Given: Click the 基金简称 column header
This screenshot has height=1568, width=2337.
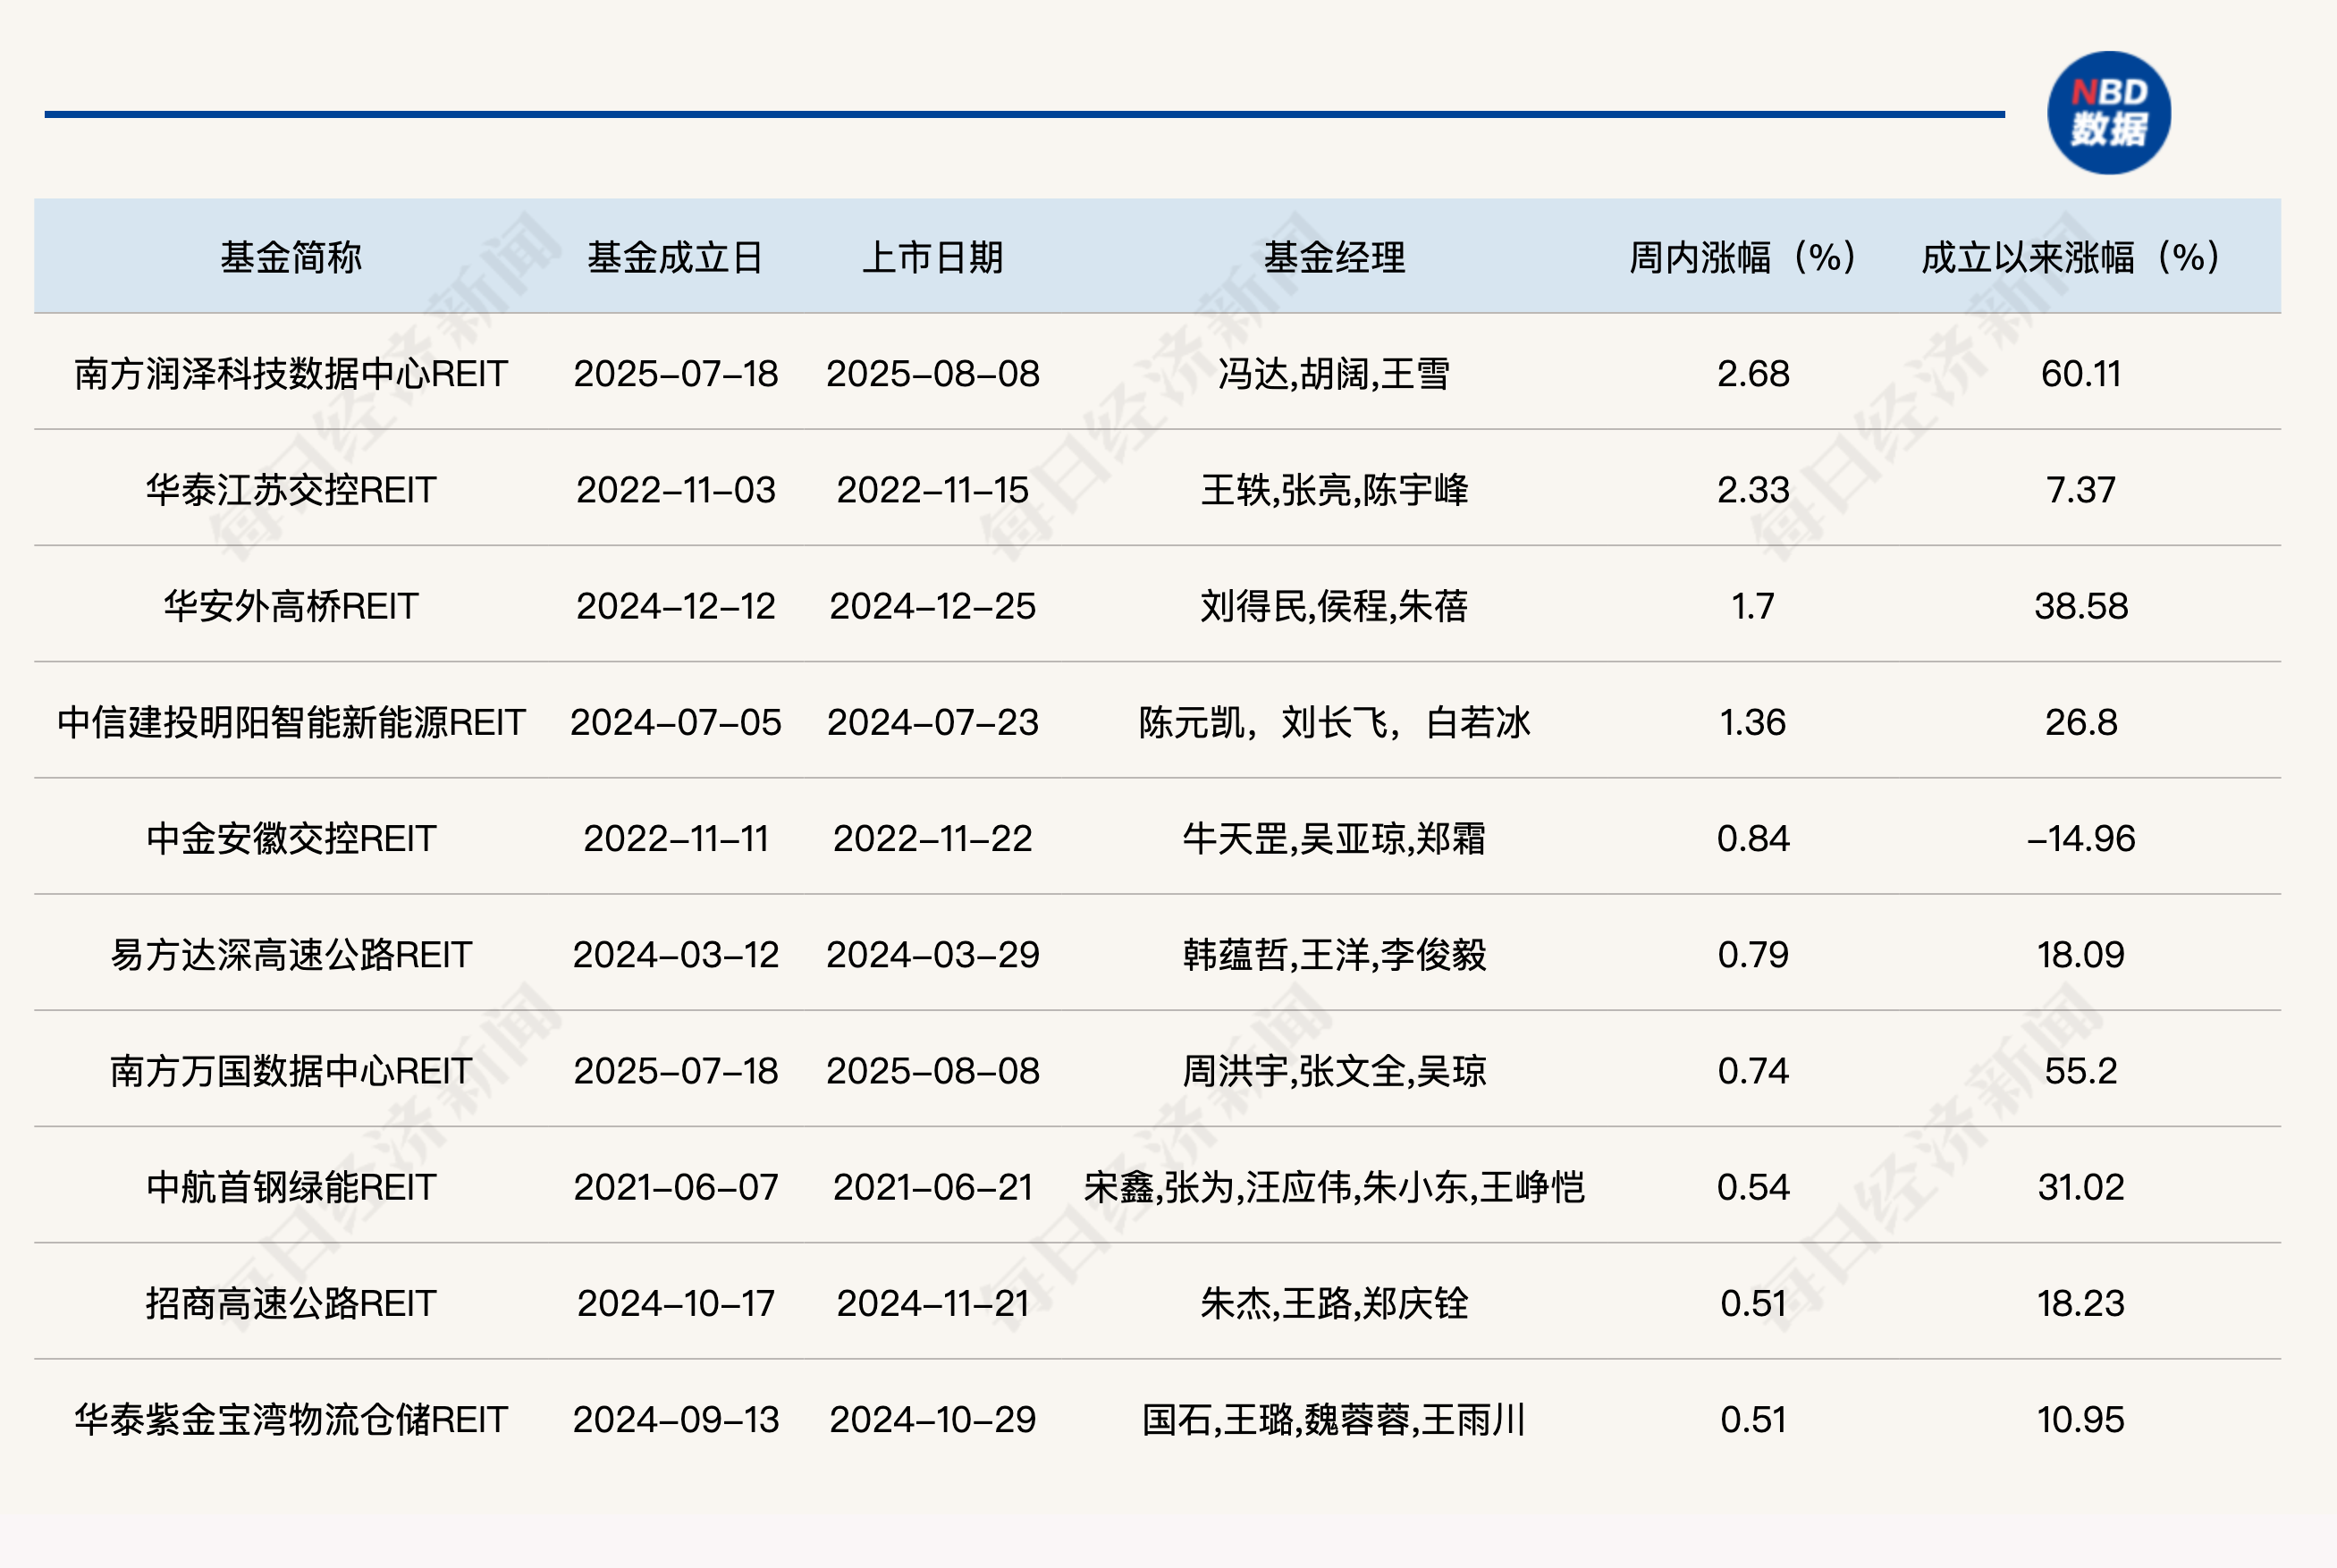Looking at the screenshot, I should coord(290,257).
